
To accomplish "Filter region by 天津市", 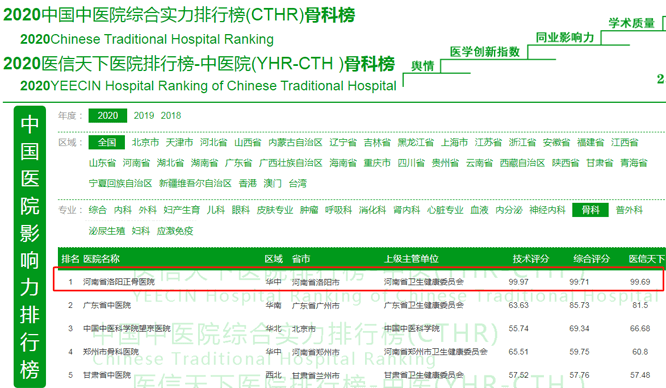I will coord(179,142).
